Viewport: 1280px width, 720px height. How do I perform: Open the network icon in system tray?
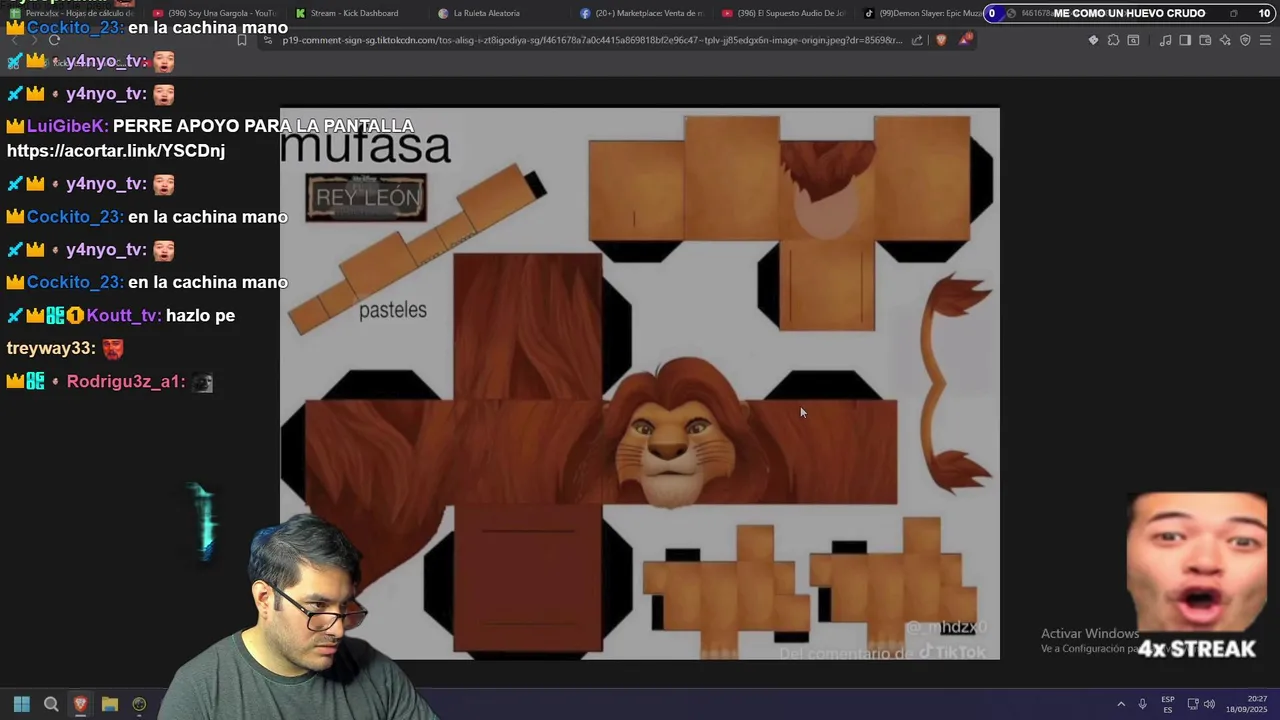click(x=1193, y=704)
